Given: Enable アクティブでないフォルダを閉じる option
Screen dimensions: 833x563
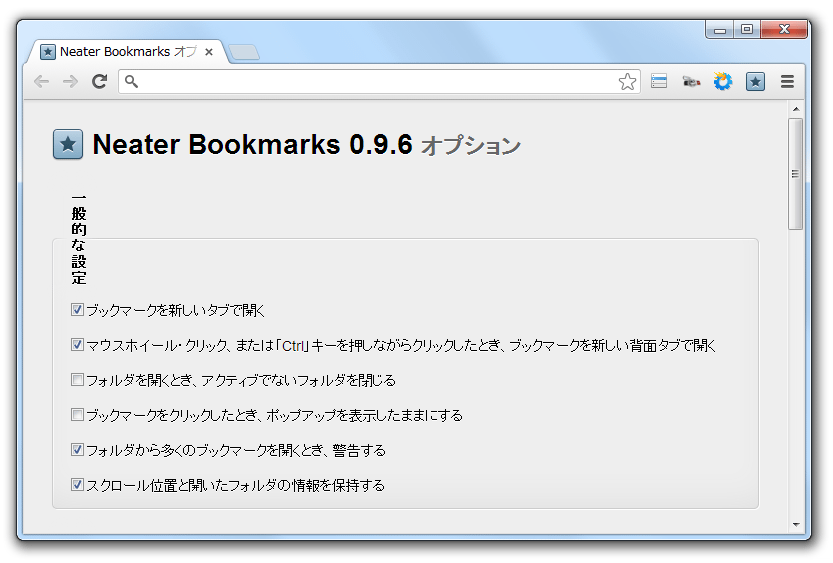Looking at the screenshot, I should click(77, 380).
